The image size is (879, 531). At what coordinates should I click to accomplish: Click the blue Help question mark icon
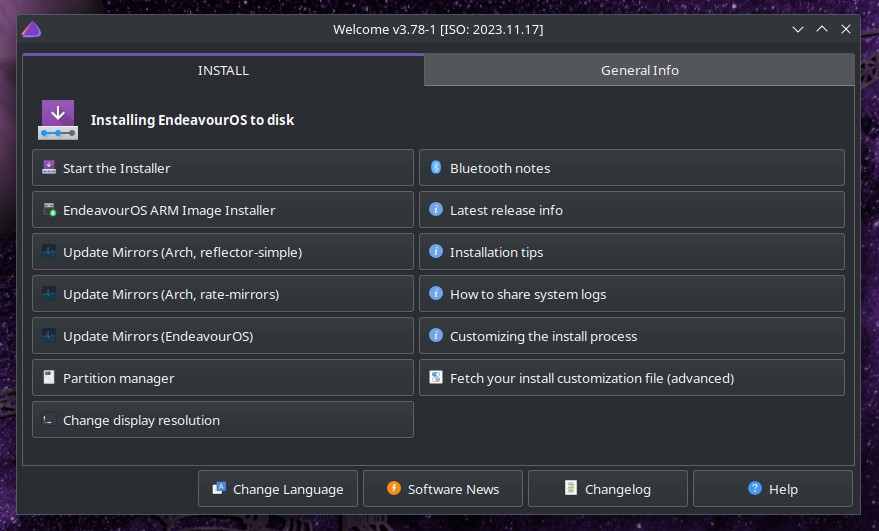click(x=755, y=488)
